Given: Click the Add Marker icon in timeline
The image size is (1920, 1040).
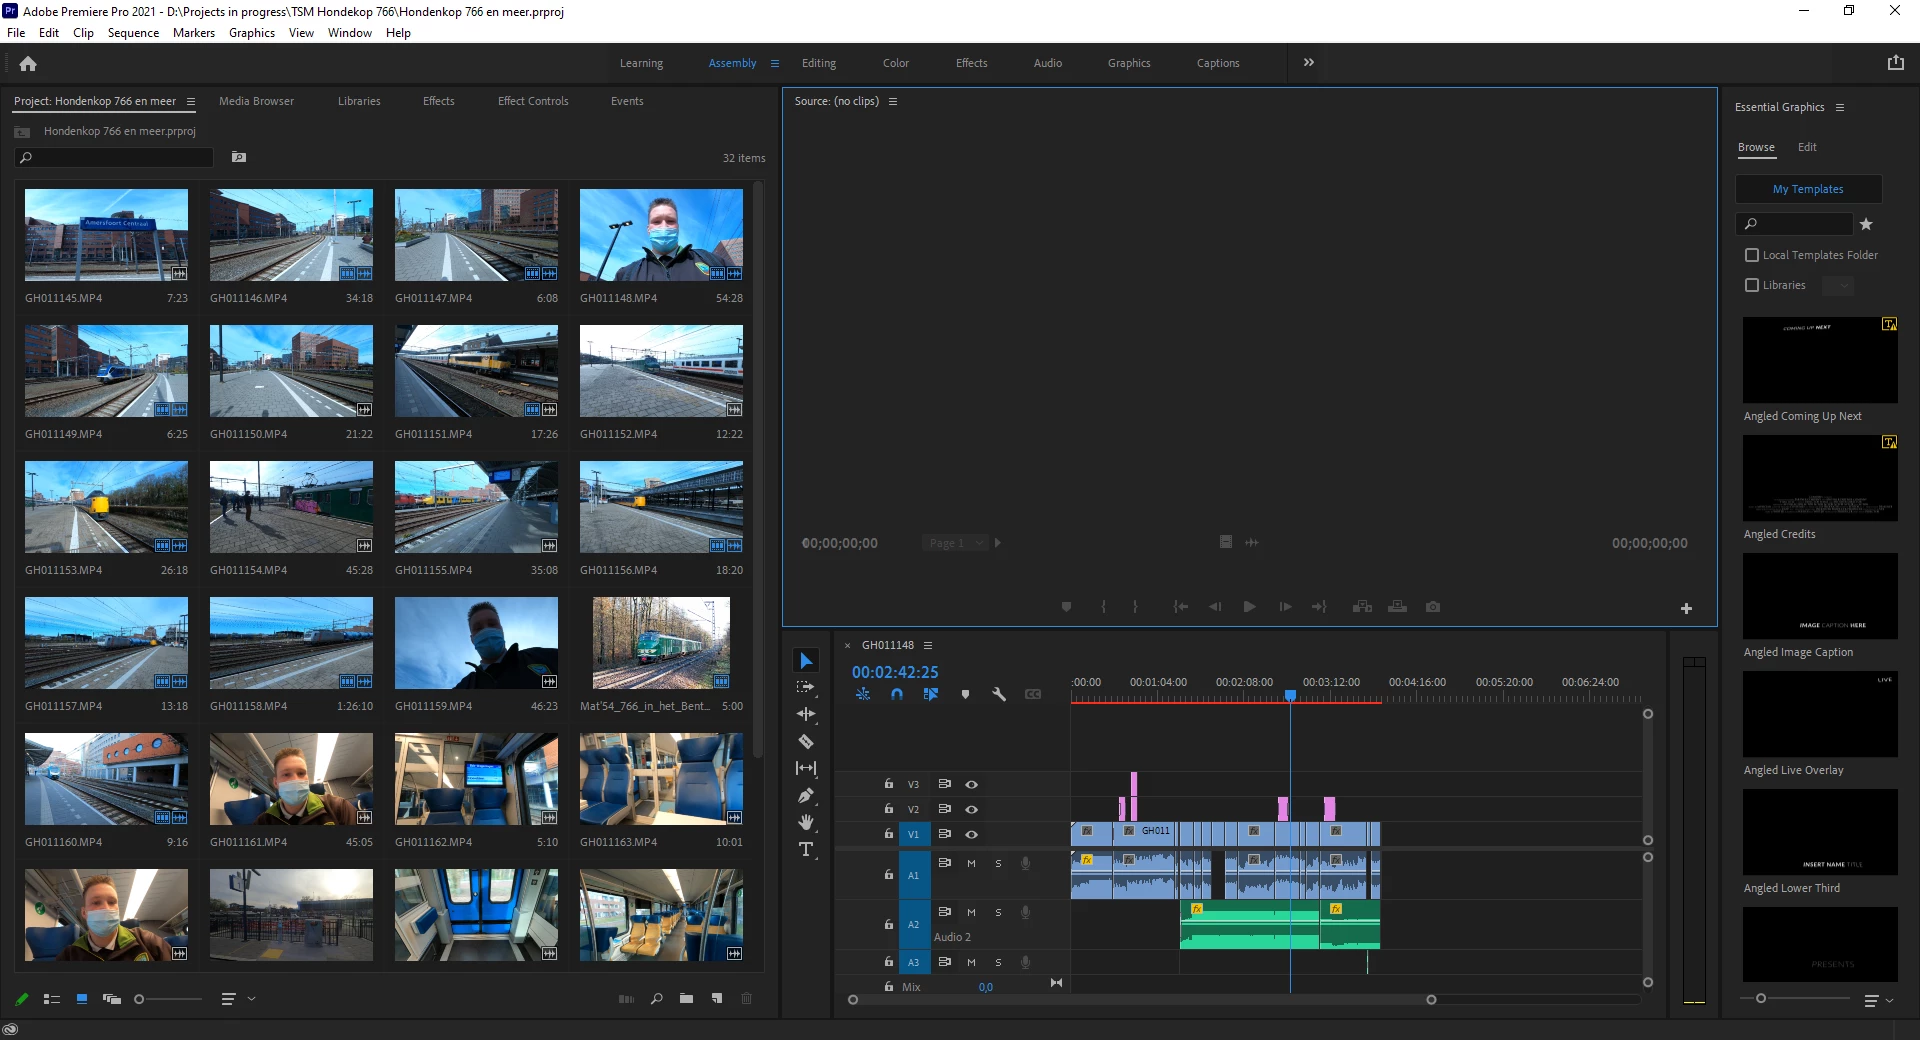Looking at the screenshot, I should coord(965,694).
